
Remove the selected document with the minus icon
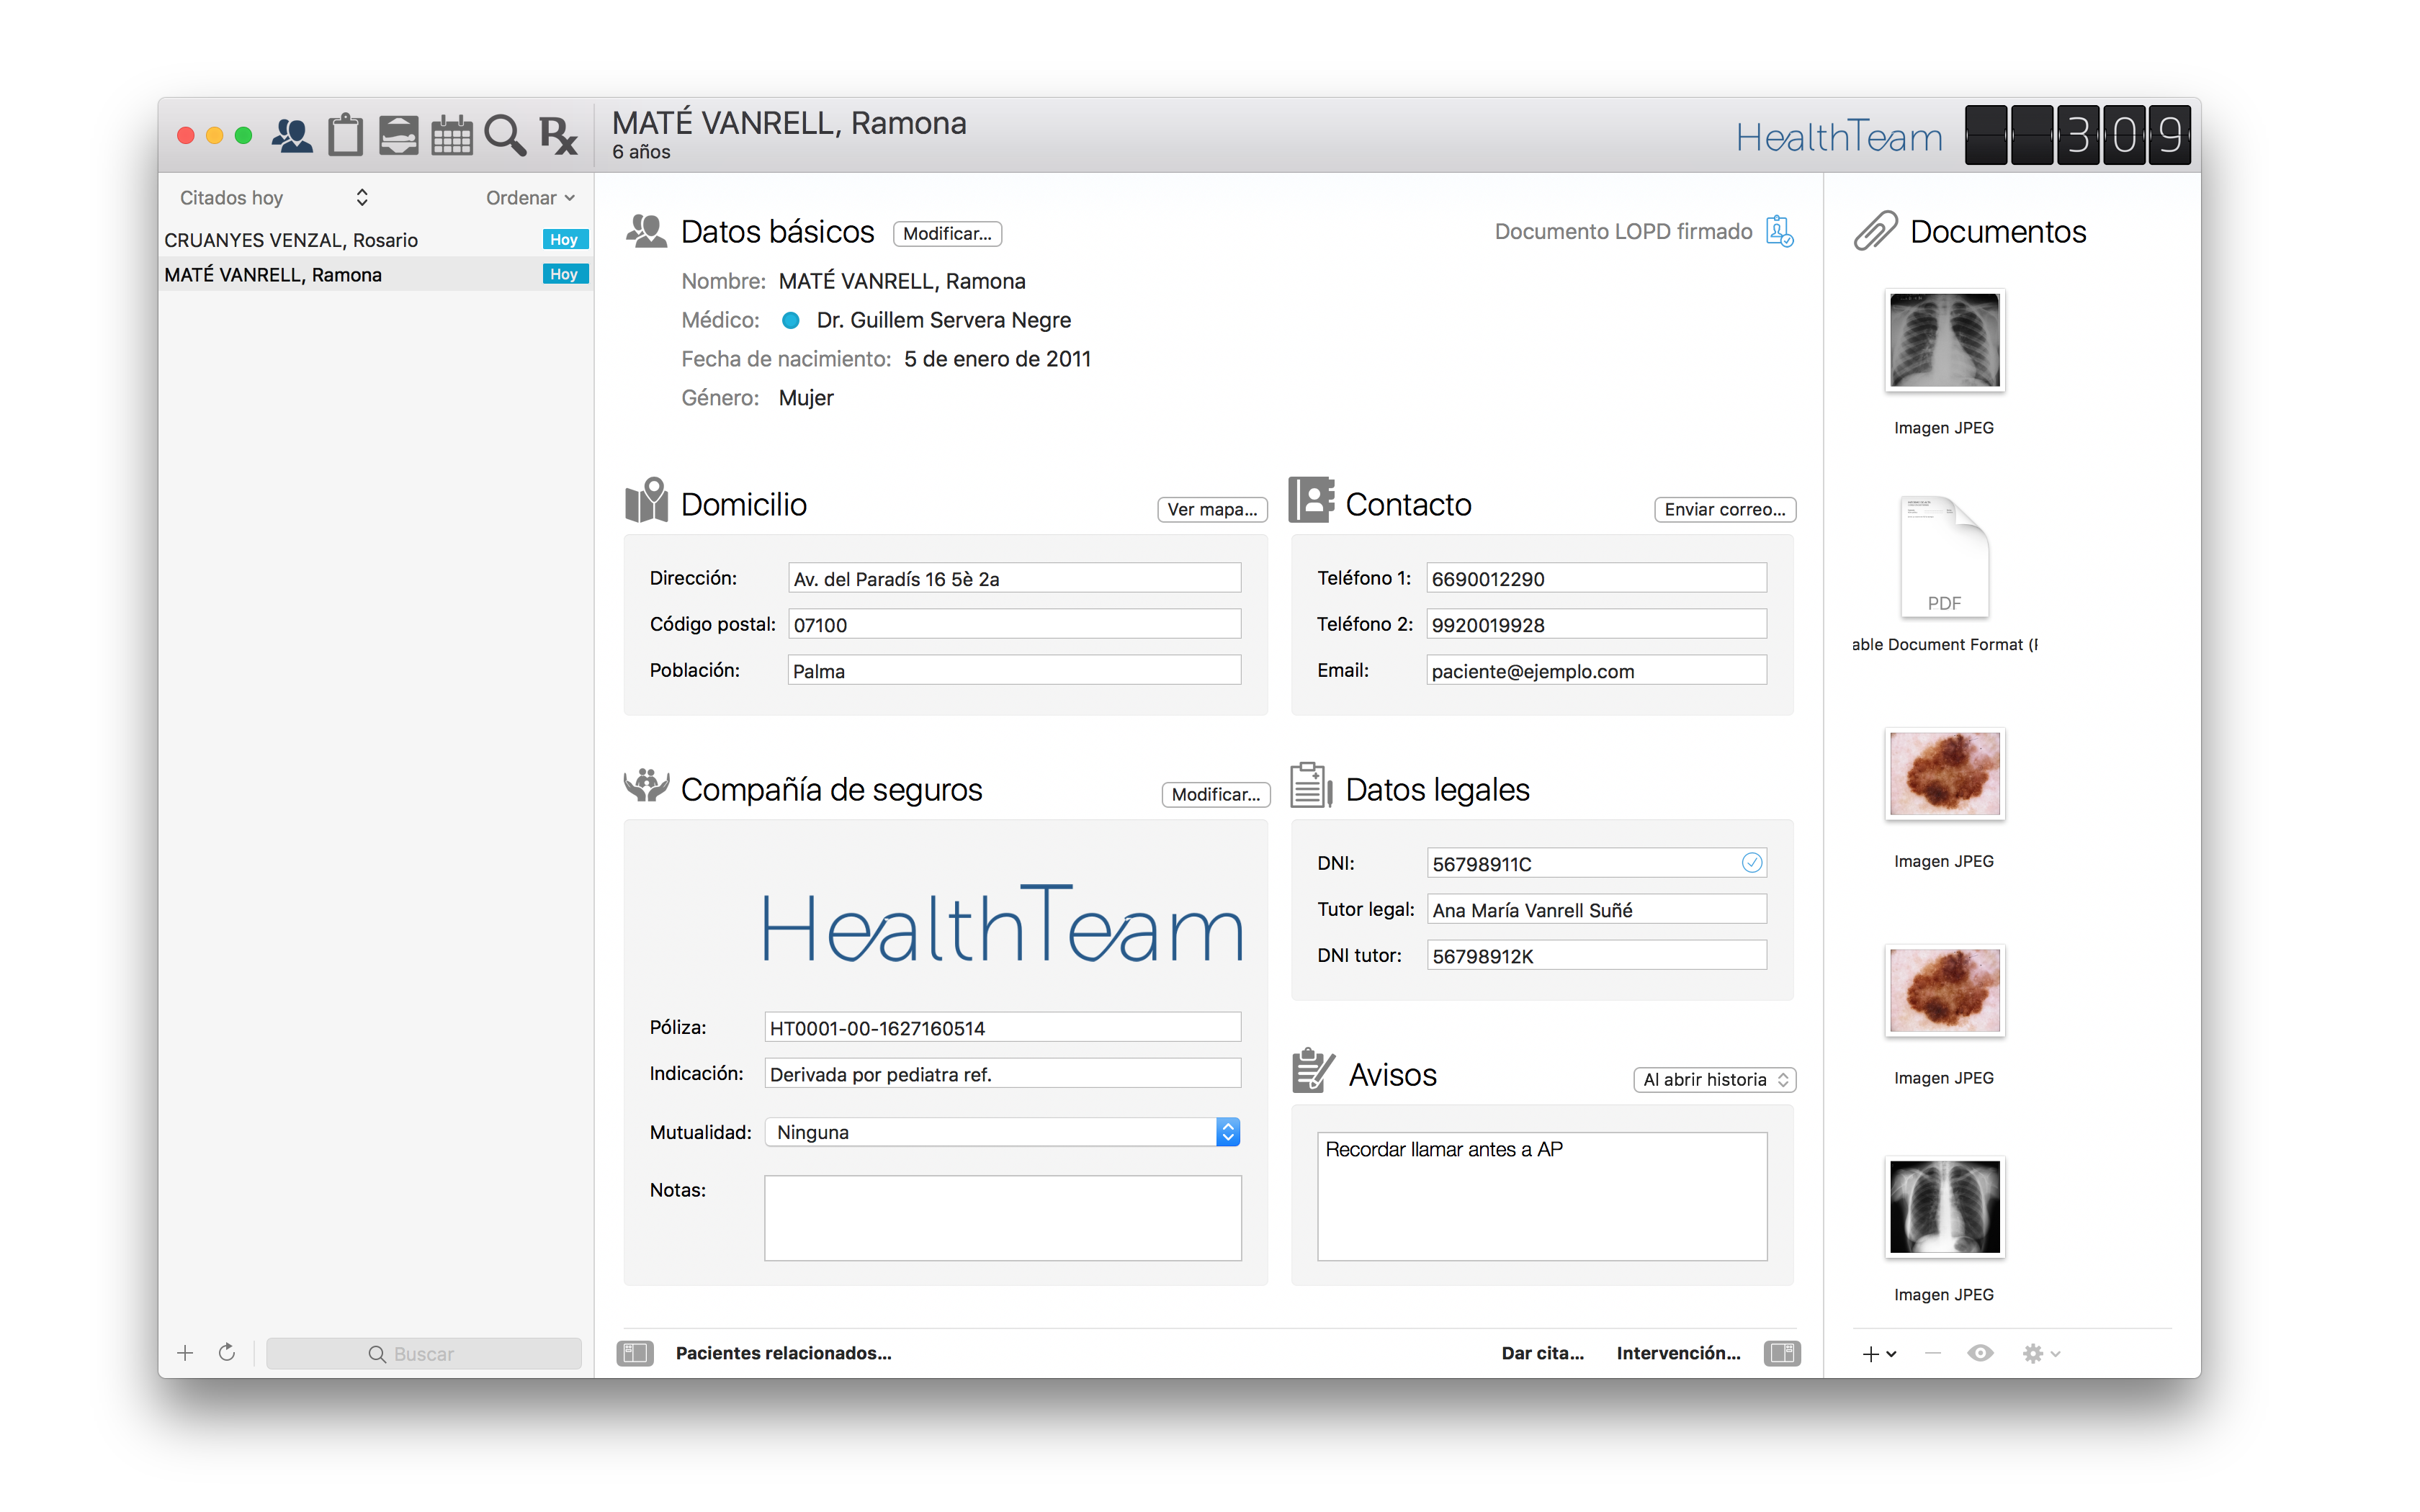coord(1932,1353)
